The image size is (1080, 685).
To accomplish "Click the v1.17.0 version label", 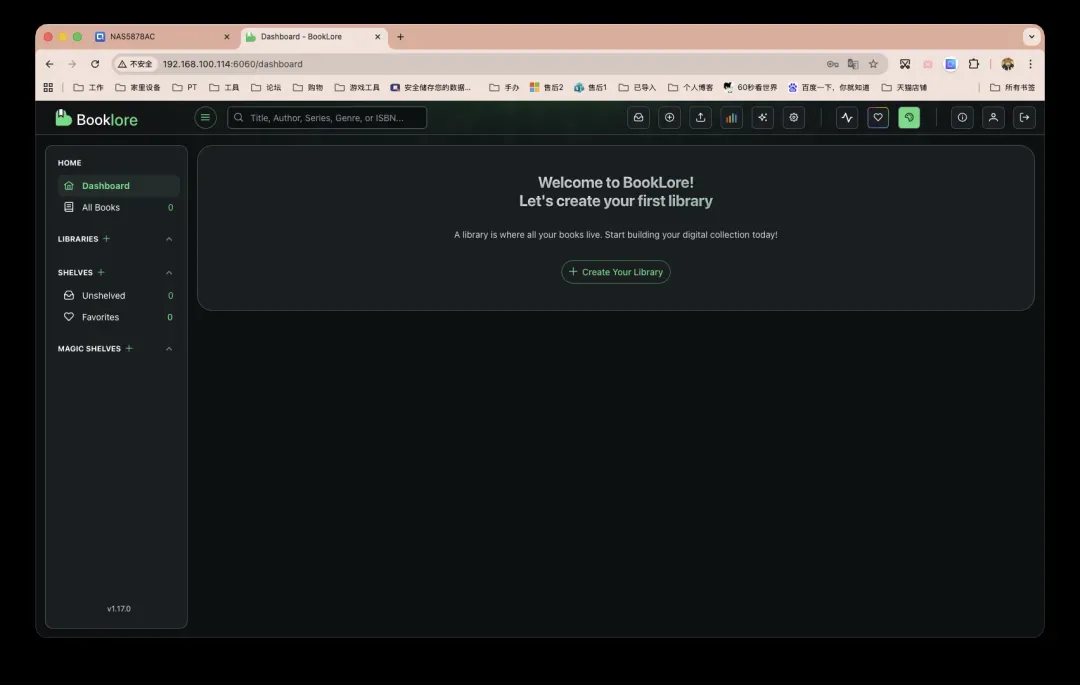I will point(118,609).
